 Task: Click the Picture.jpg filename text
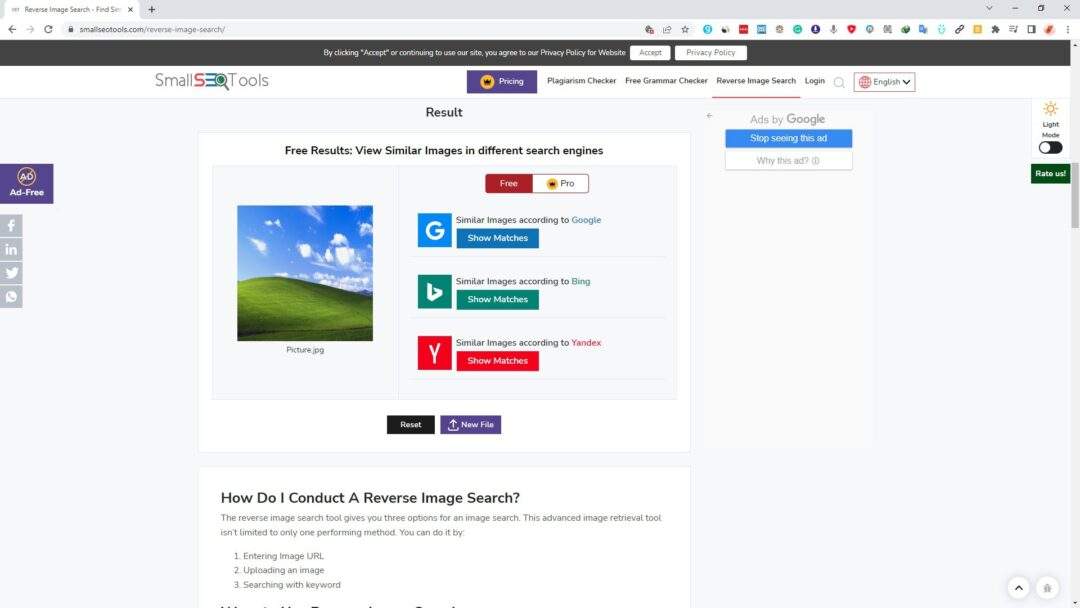coord(305,350)
